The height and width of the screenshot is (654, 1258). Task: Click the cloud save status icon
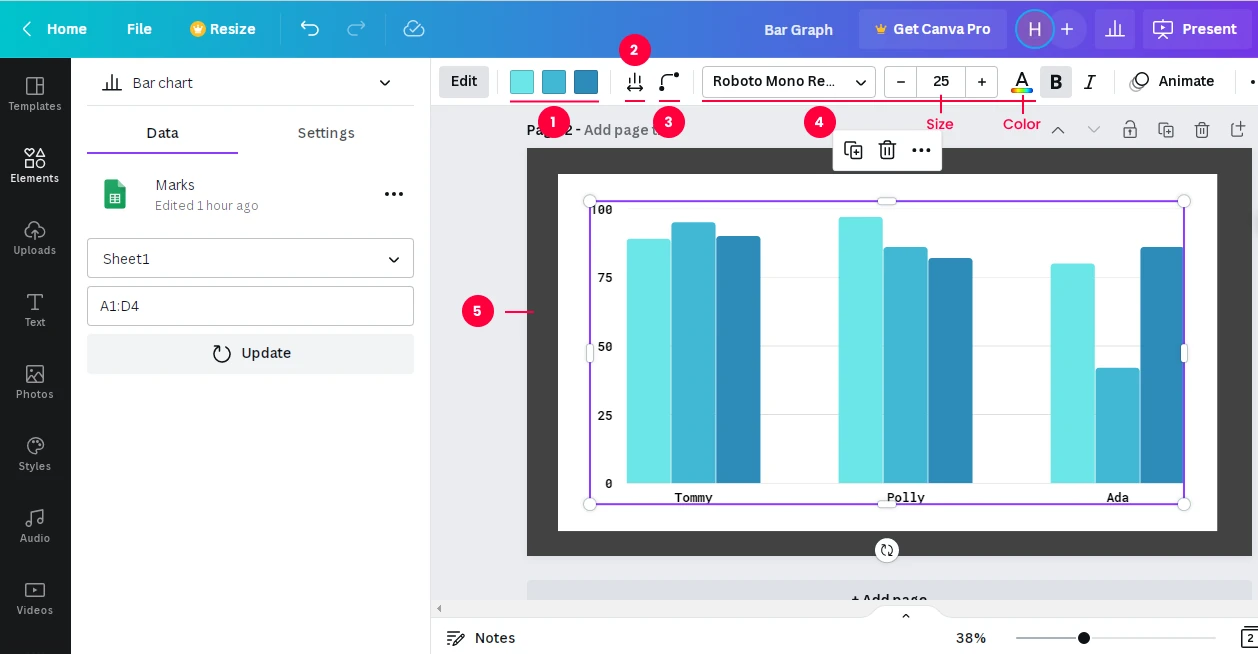click(x=414, y=29)
